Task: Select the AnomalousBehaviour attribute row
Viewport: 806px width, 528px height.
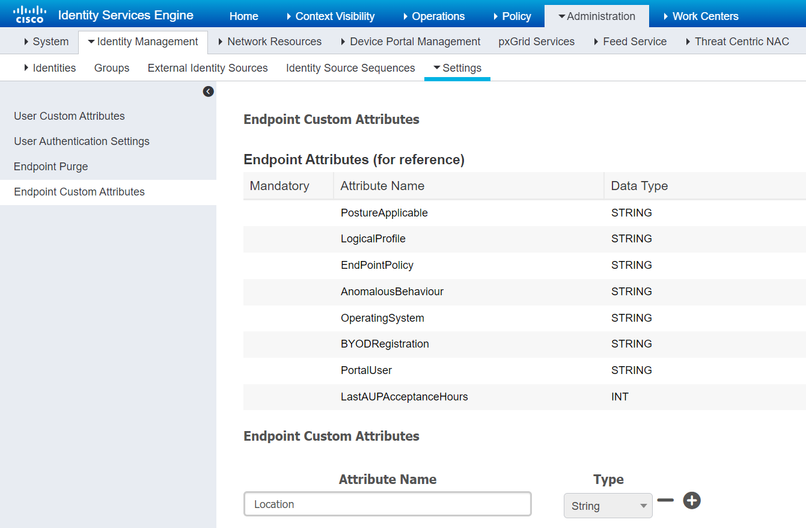Action: pos(524,292)
